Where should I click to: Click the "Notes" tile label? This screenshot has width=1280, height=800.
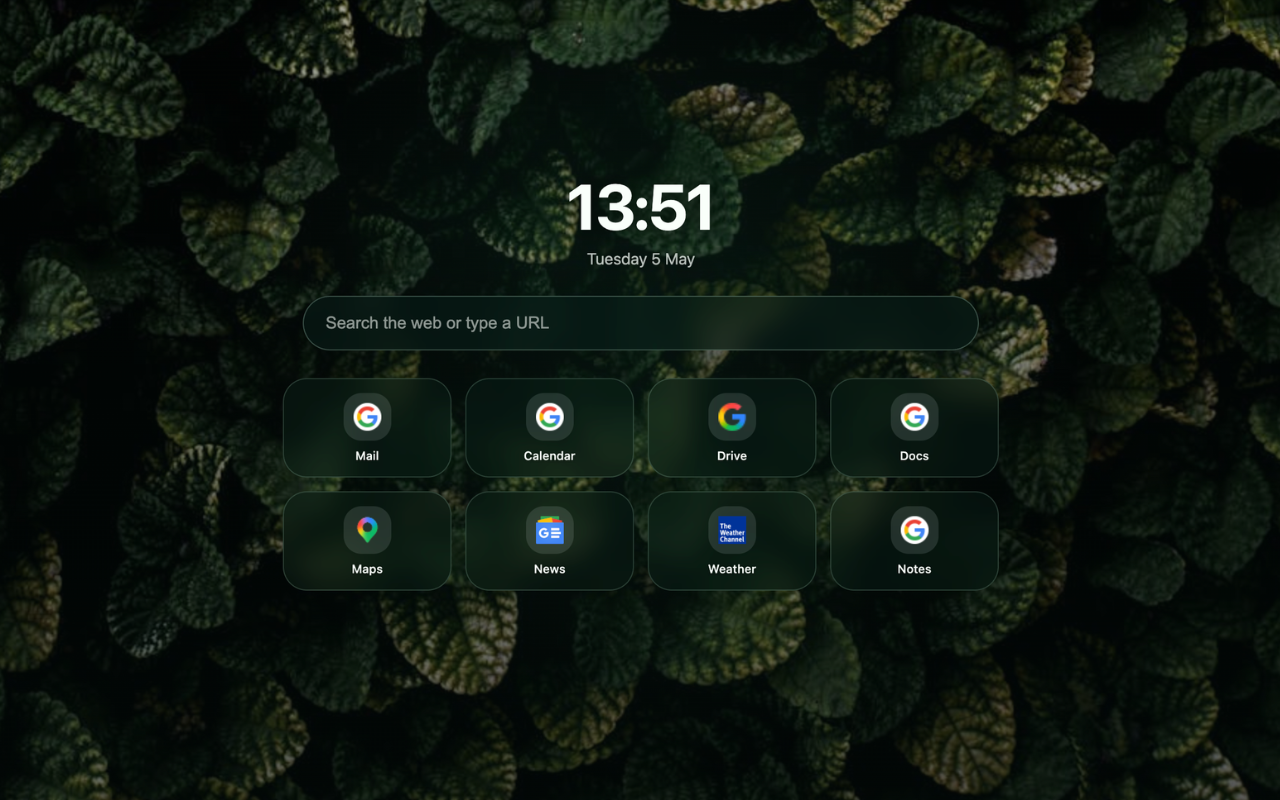[914, 569]
